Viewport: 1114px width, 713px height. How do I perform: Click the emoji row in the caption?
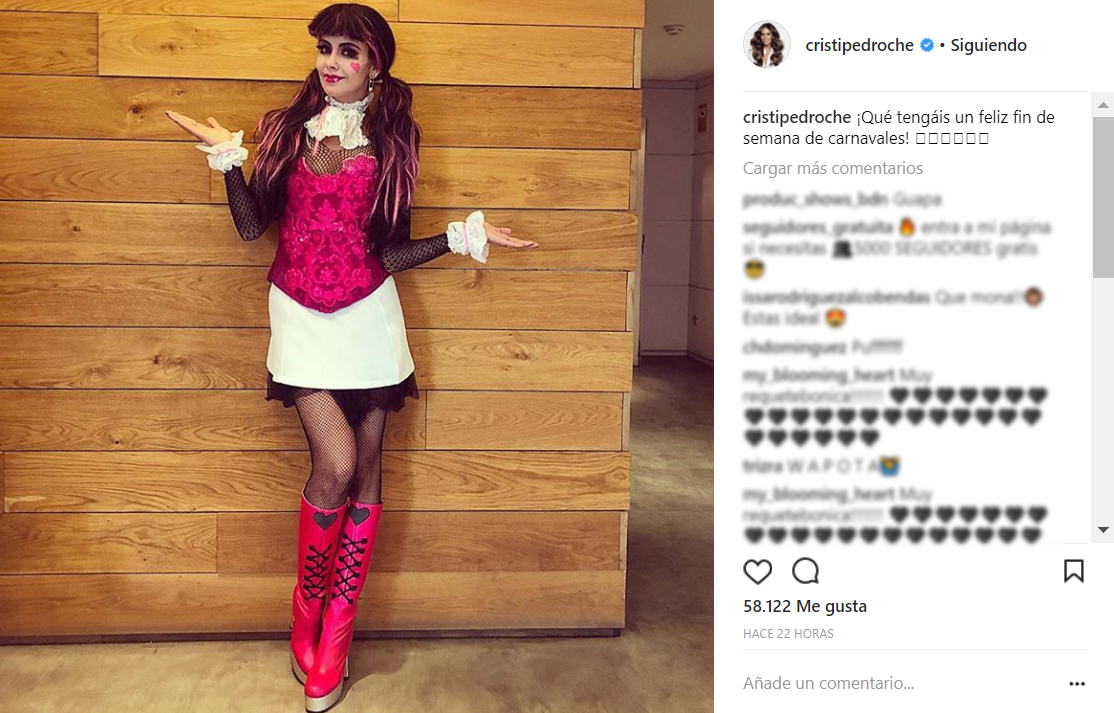tap(952, 138)
